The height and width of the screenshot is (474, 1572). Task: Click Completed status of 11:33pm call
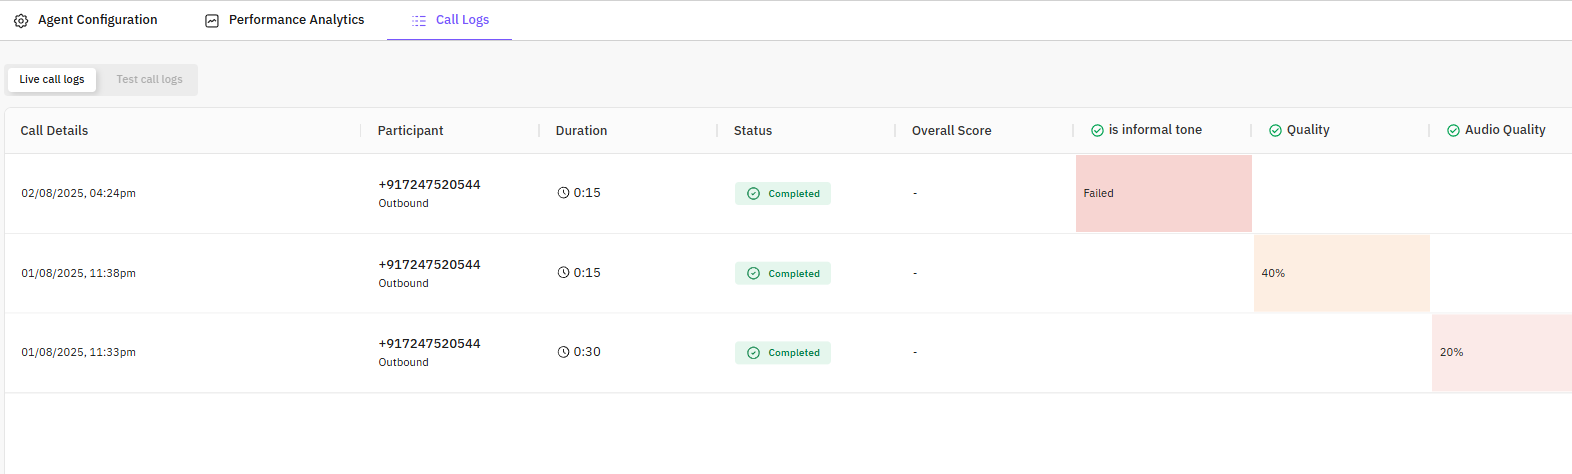pos(783,353)
